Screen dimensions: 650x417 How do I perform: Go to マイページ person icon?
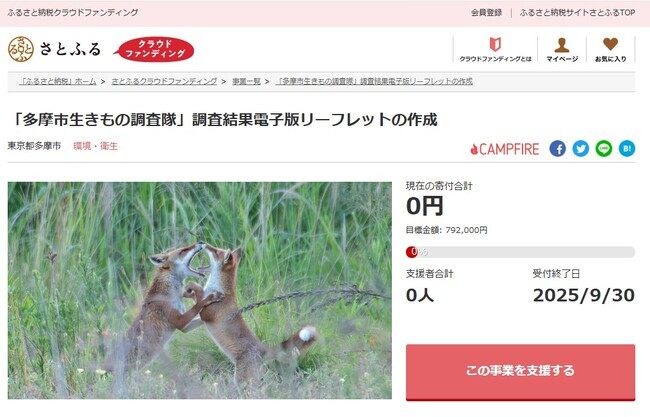[562, 49]
